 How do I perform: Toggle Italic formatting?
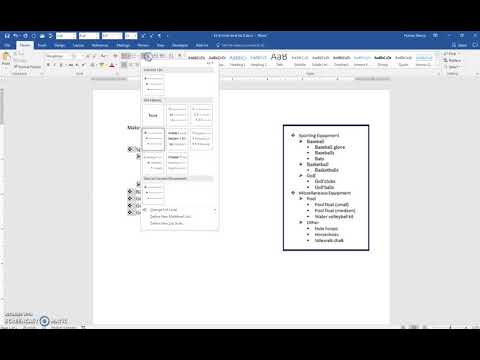(x=55, y=65)
